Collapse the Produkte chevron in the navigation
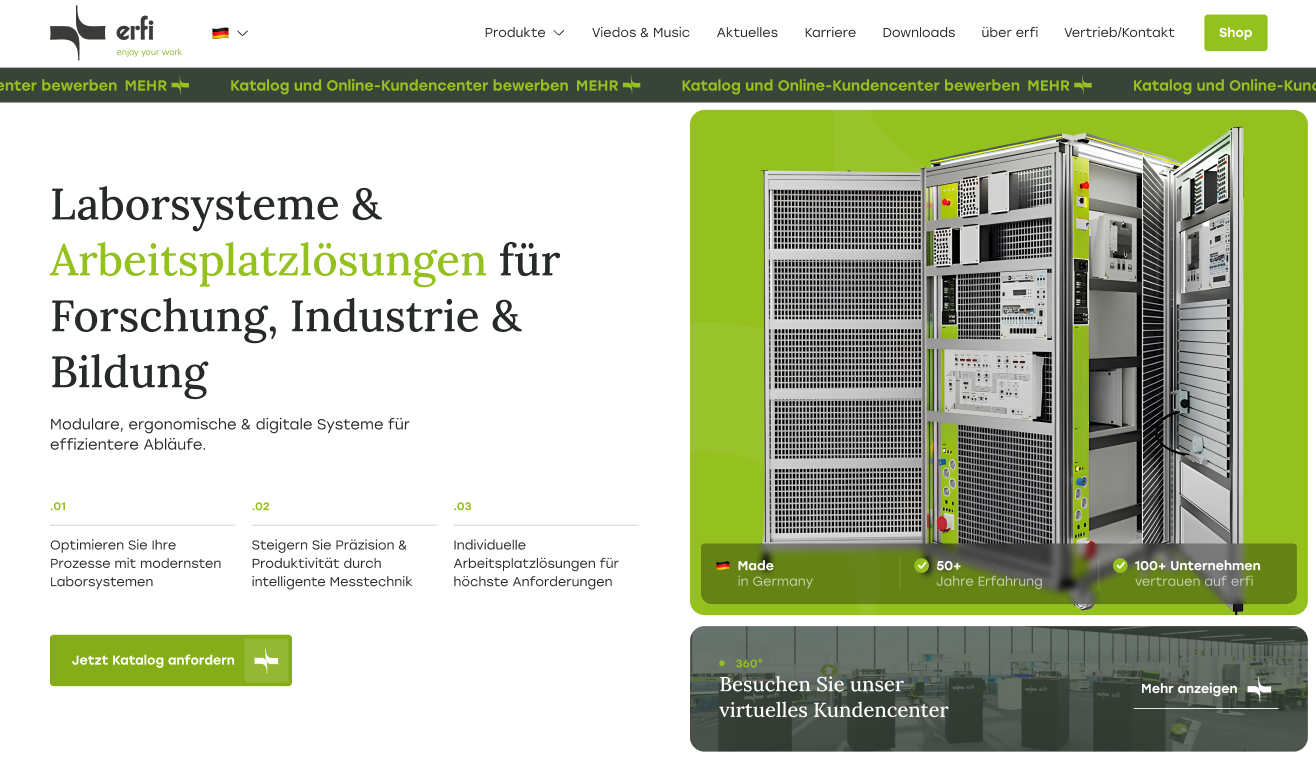The height and width of the screenshot is (779, 1316). (x=559, y=32)
